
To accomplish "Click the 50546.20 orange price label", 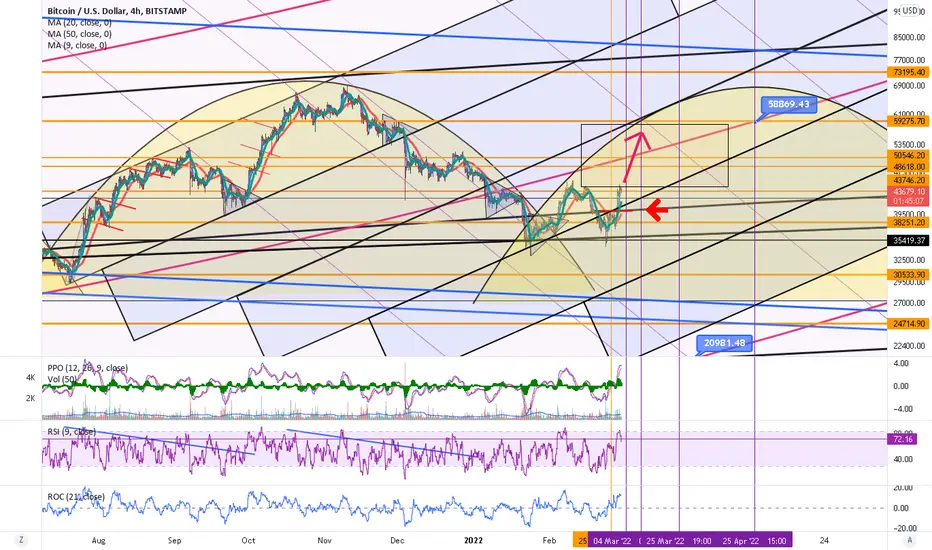I will [x=909, y=155].
